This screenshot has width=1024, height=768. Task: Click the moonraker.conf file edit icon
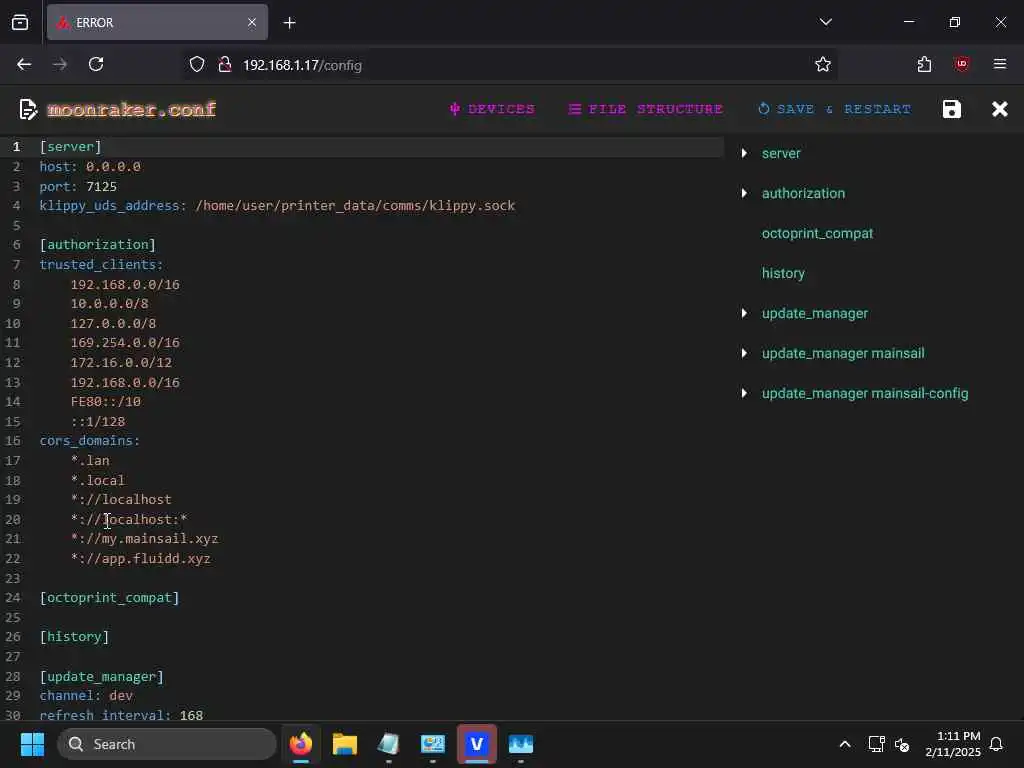[28, 109]
